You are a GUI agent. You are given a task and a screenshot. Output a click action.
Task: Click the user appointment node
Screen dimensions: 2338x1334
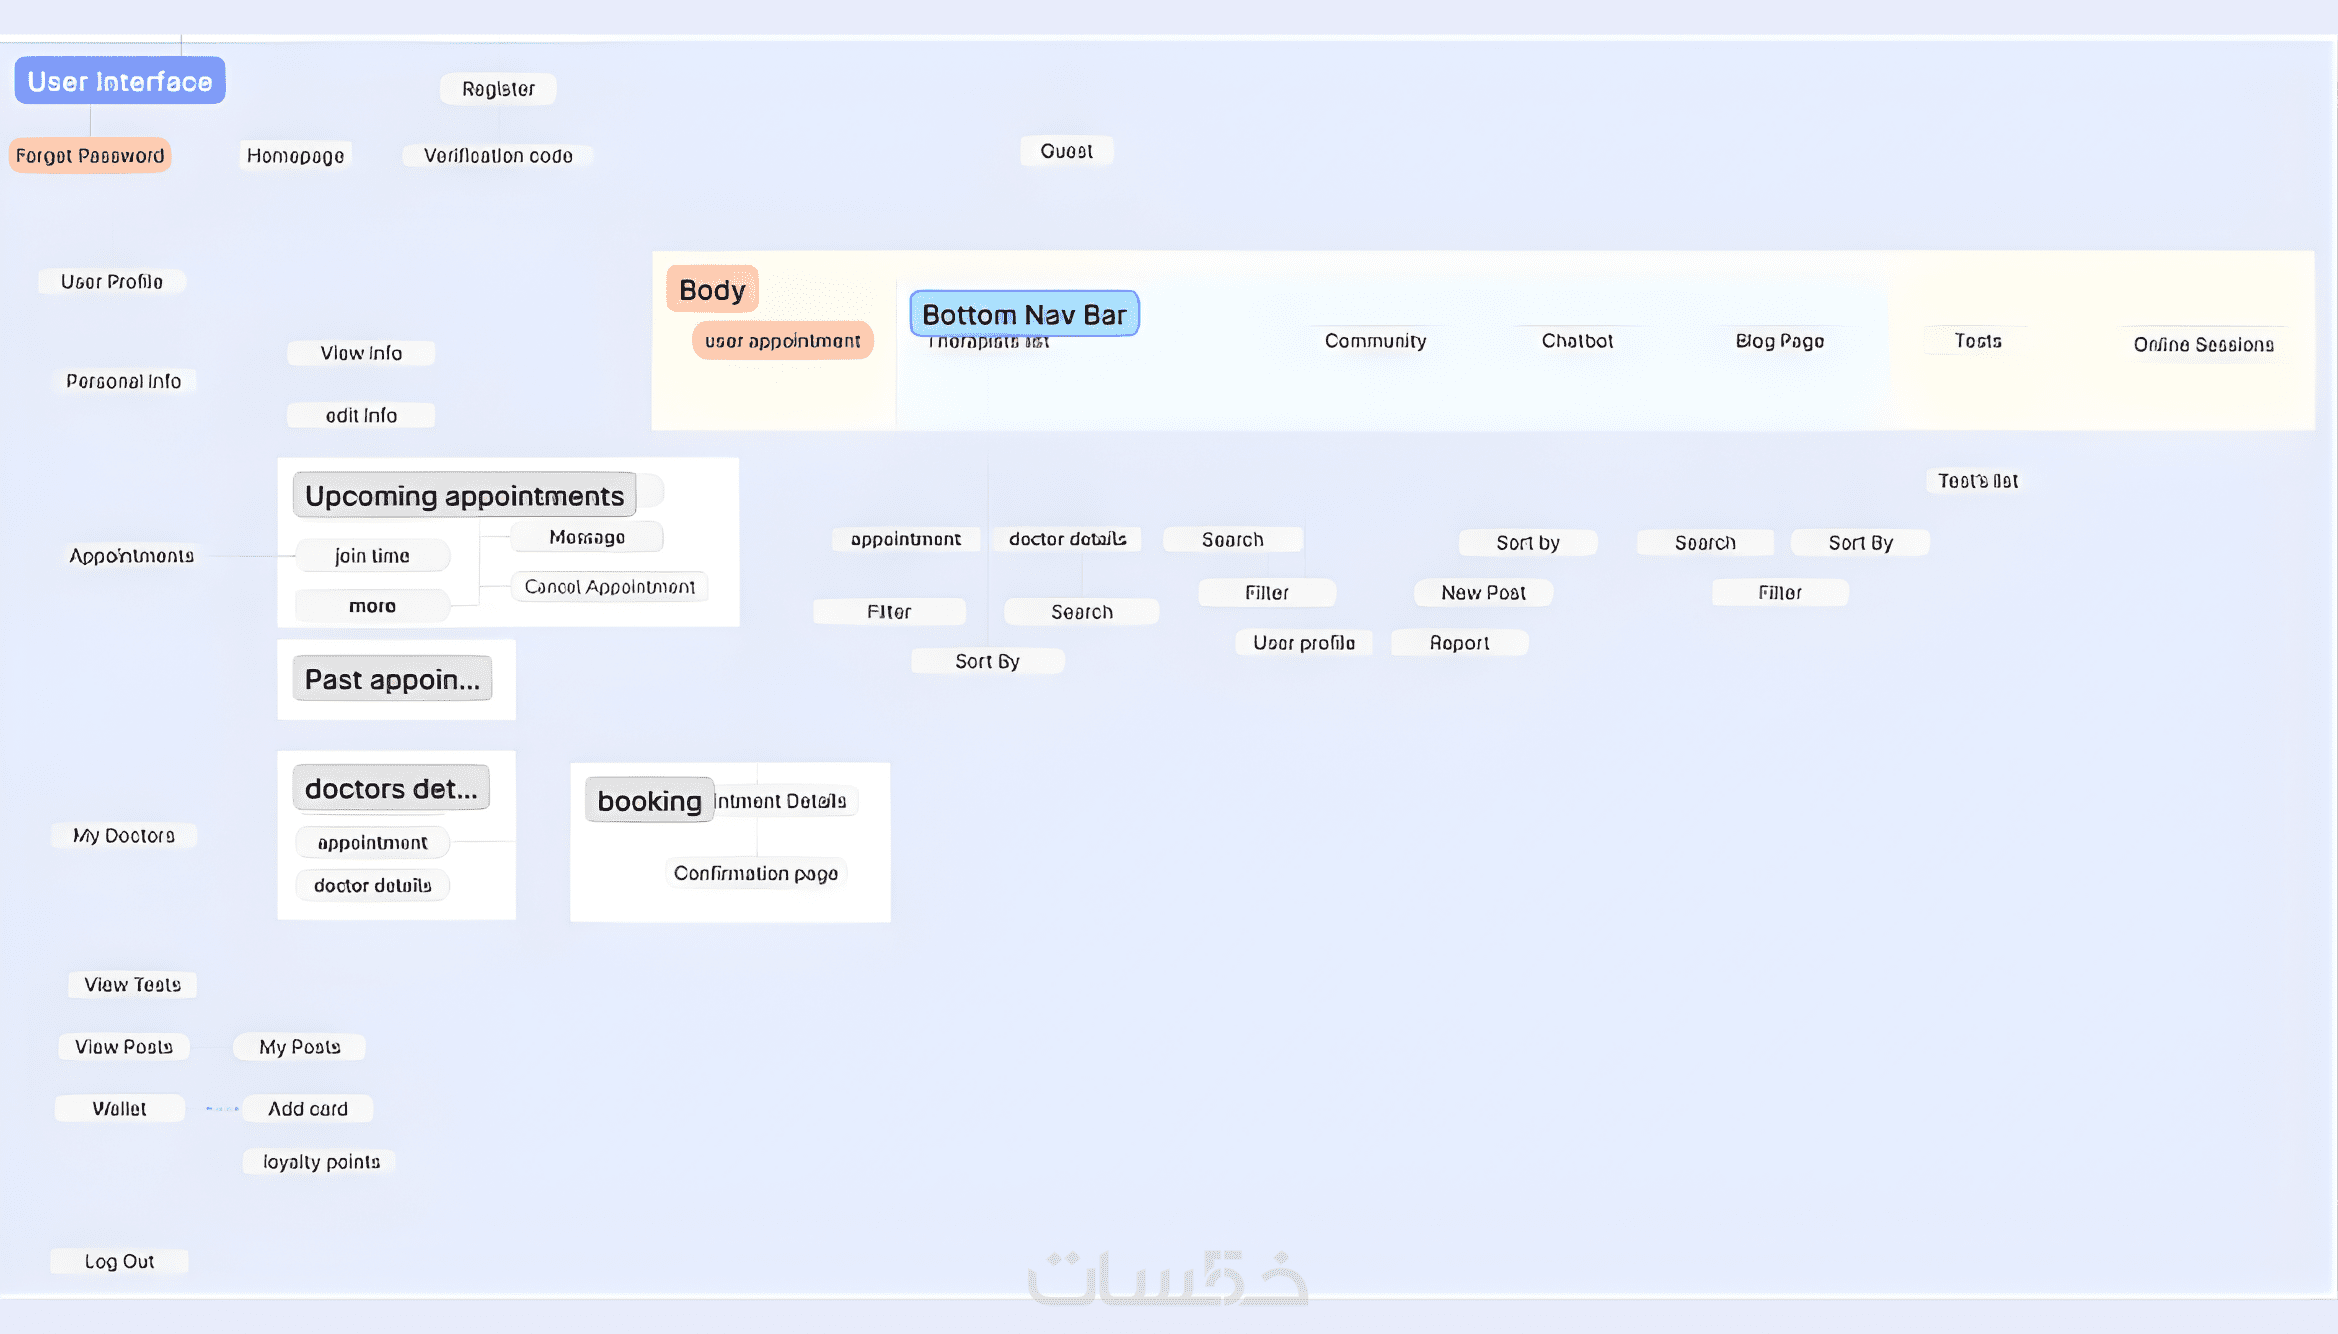(782, 341)
